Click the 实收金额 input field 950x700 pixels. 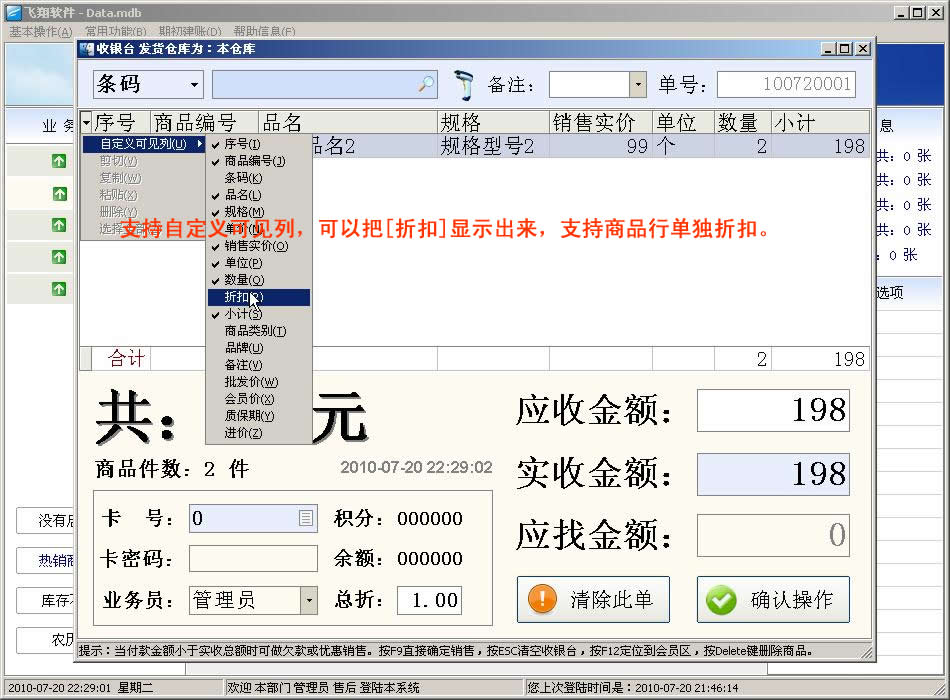(x=772, y=474)
